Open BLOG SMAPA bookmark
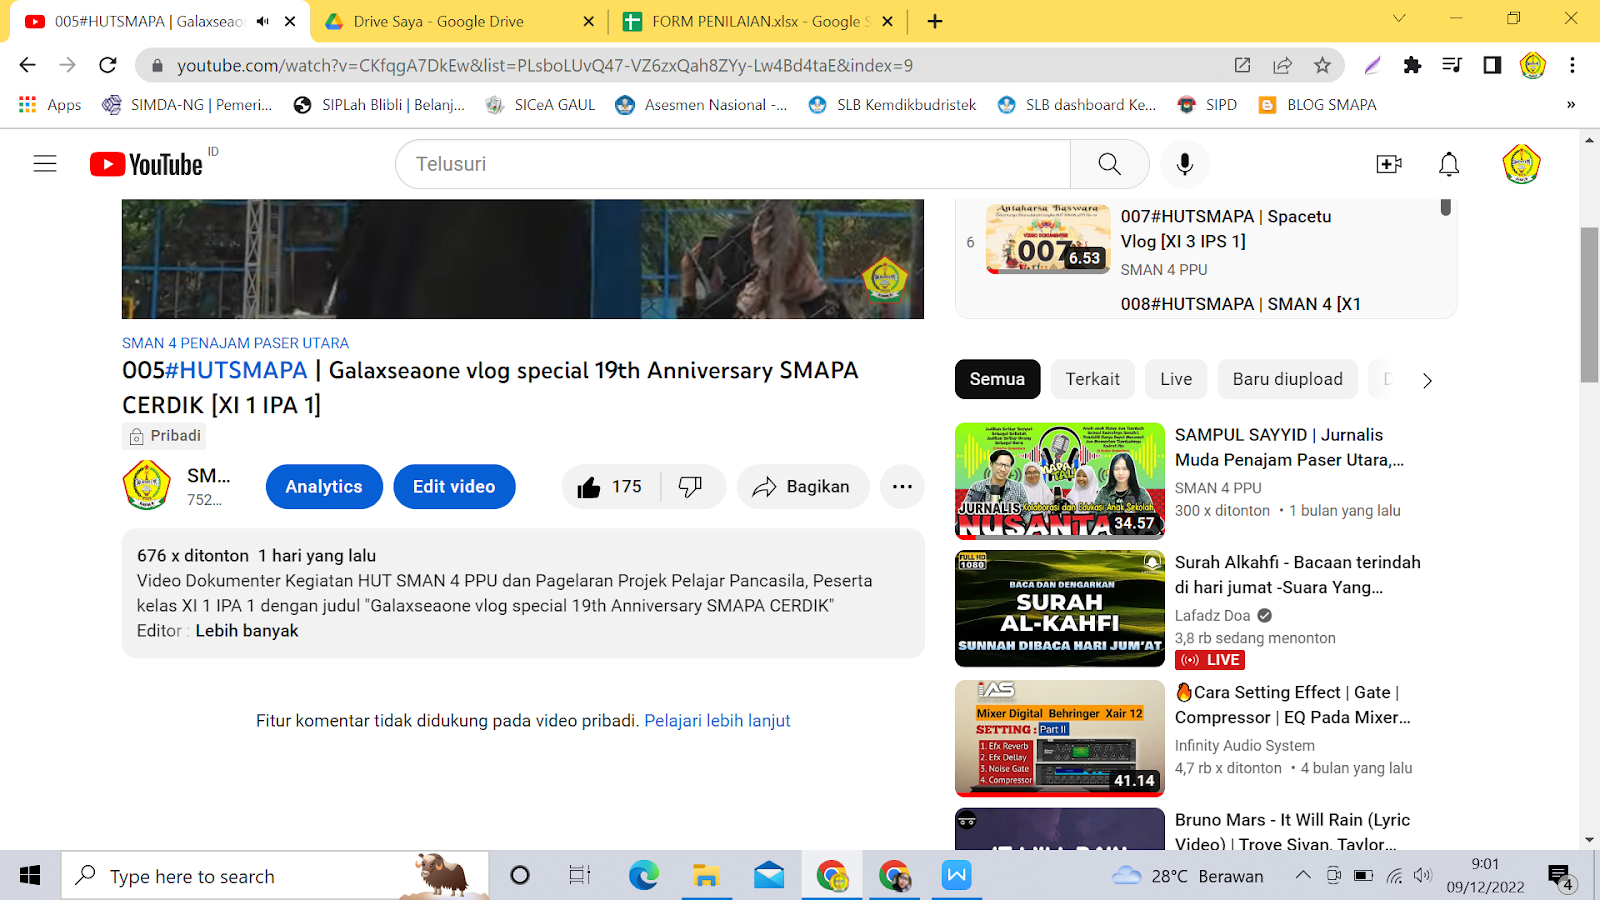This screenshot has width=1600, height=900. [x=1317, y=105]
